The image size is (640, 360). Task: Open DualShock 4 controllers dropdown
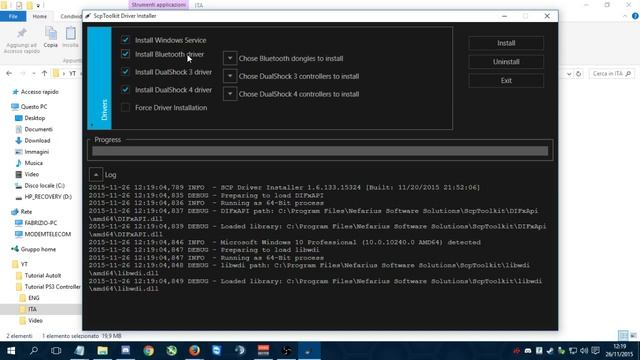point(230,94)
